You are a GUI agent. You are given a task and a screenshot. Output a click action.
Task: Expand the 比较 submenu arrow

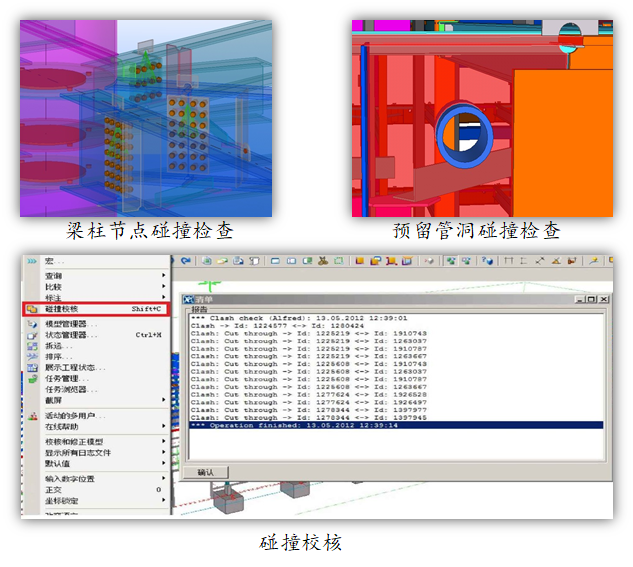coord(163,286)
